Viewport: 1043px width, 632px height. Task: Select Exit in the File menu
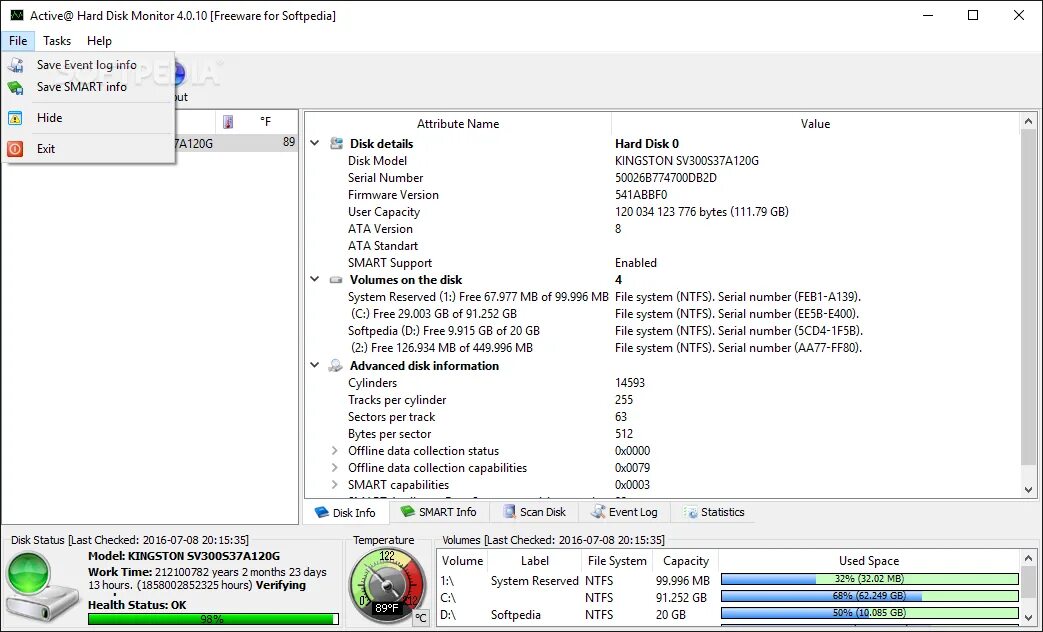pos(88,149)
